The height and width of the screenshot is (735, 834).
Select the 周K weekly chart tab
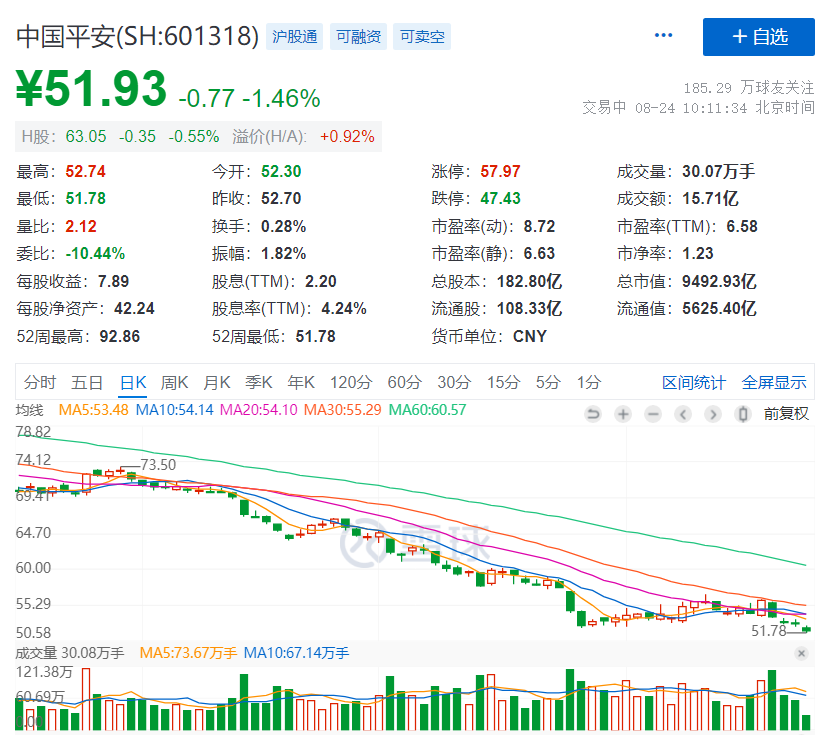tap(175, 382)
